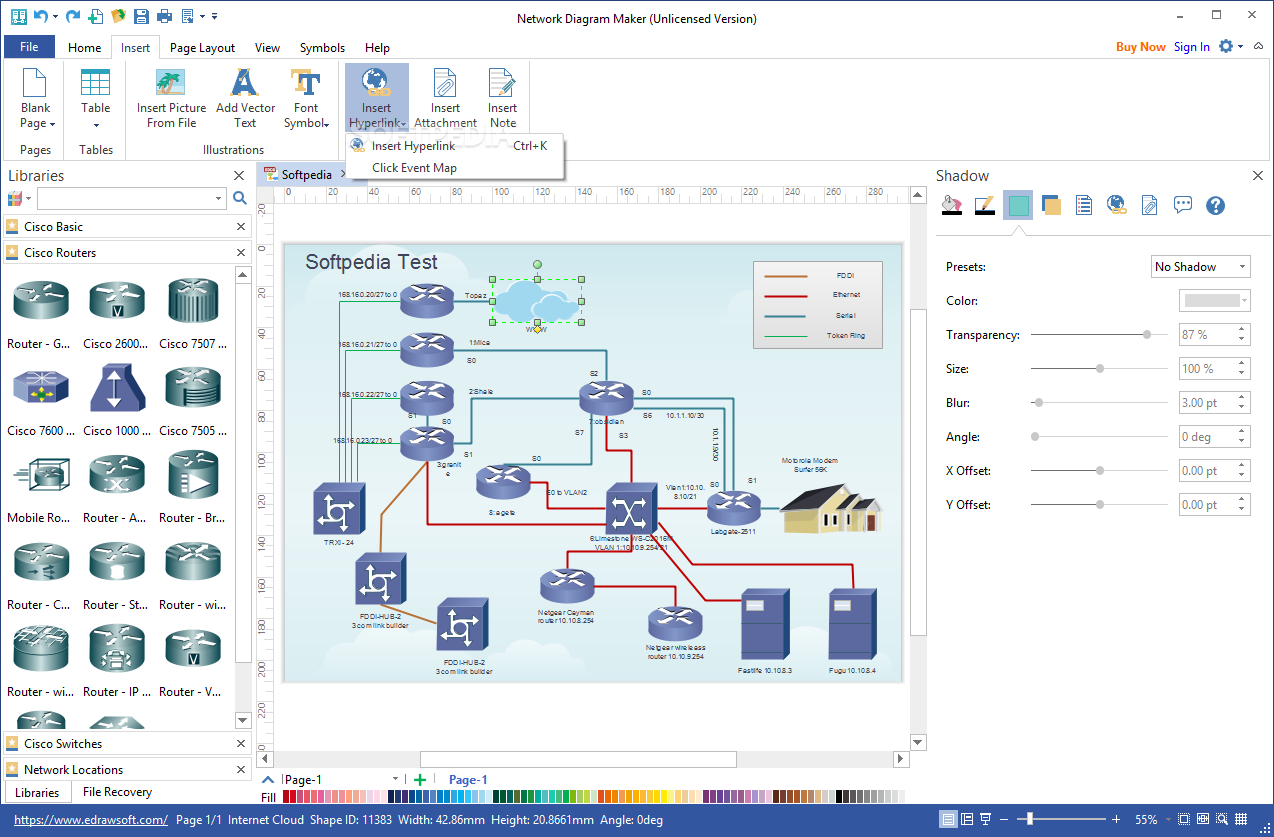Click the Buy Now link
The height and width of the screenshot is (837, 1274).
(x=1140, y=47)
